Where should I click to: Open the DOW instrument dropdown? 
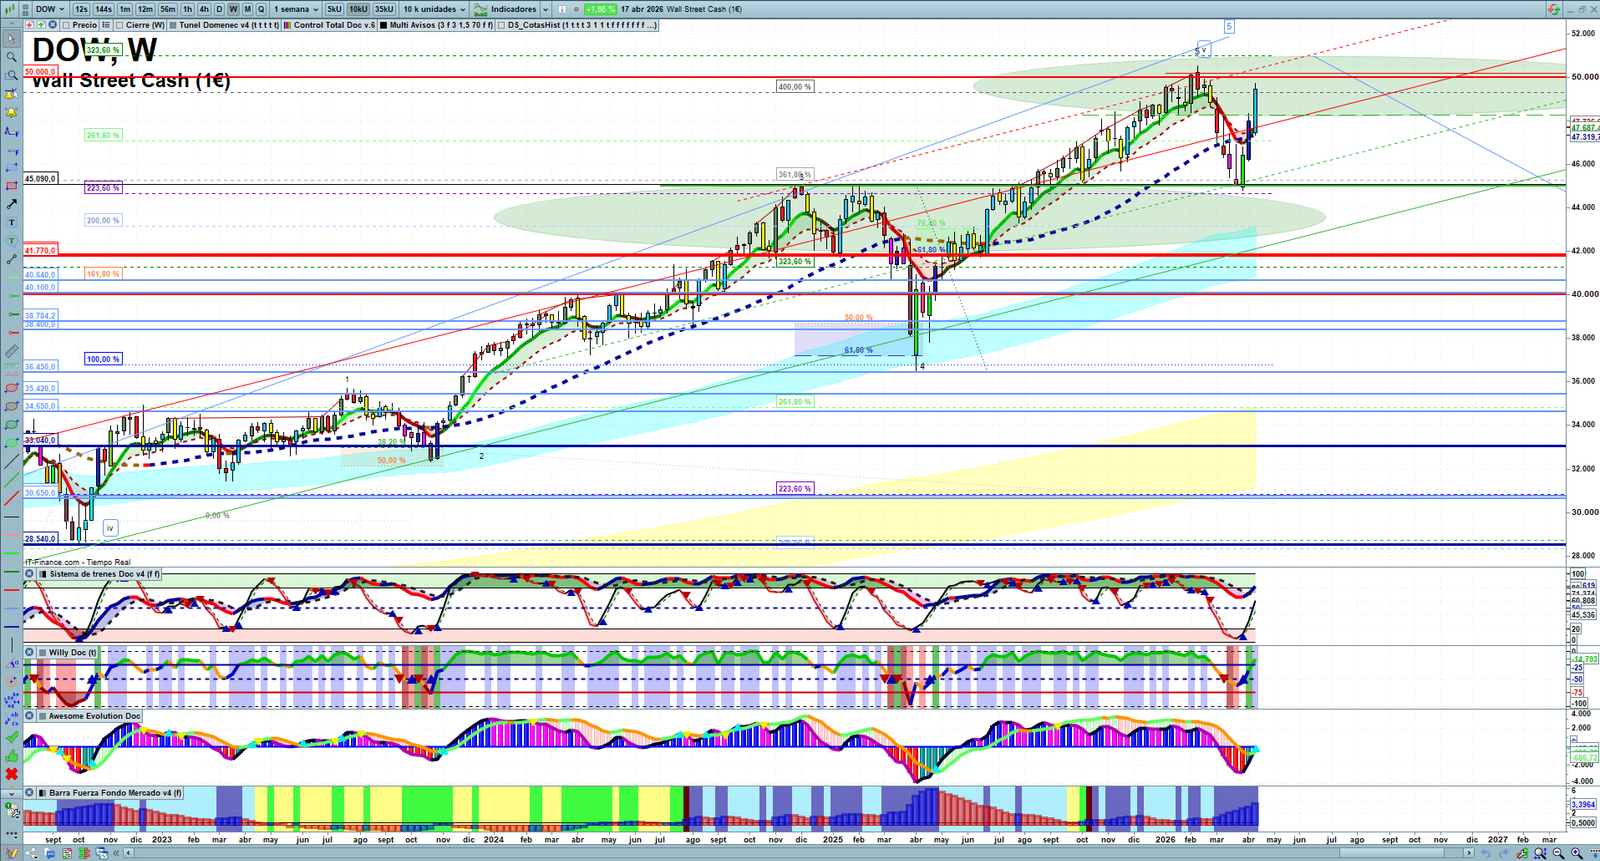pos(50,9)
